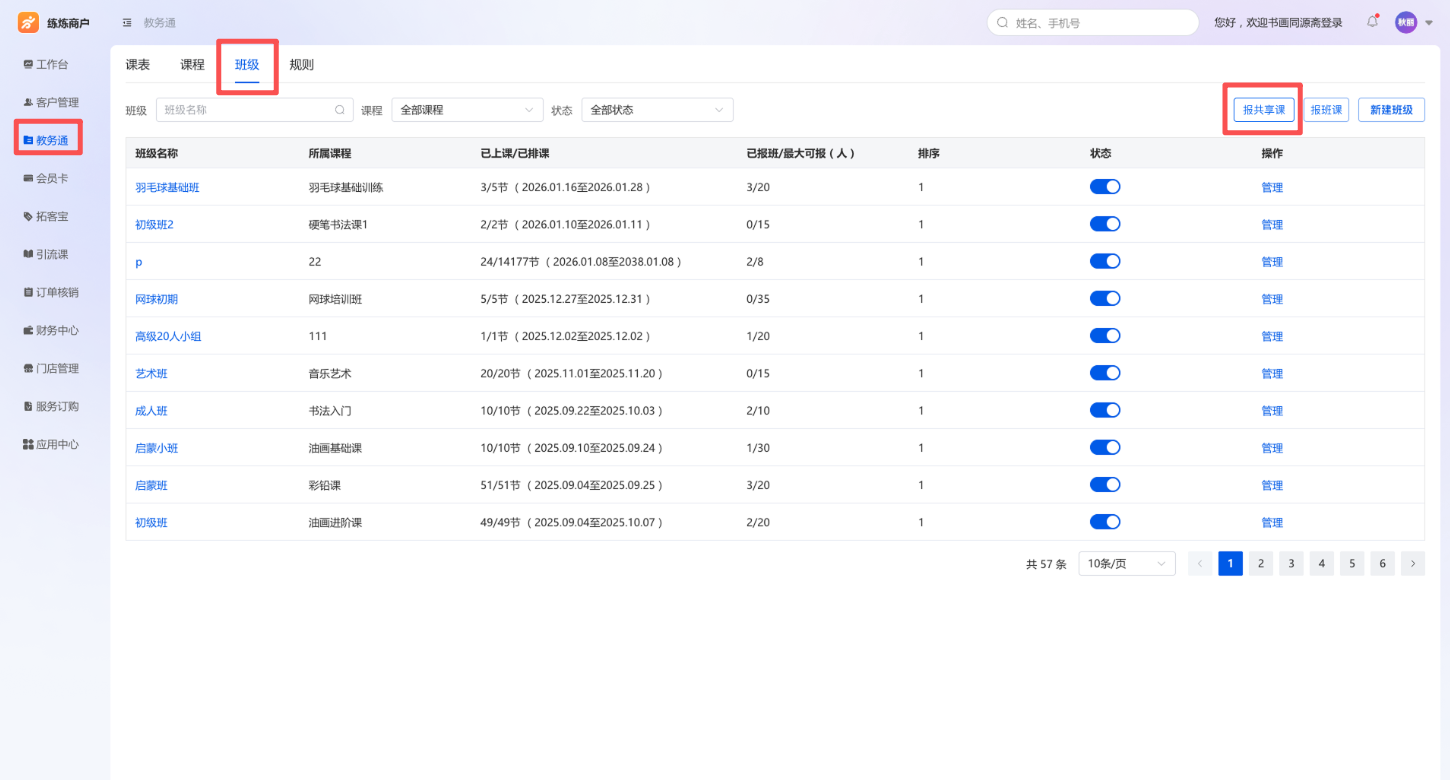
Task: Click the notification bell icon
Action: click(1372, 22)
